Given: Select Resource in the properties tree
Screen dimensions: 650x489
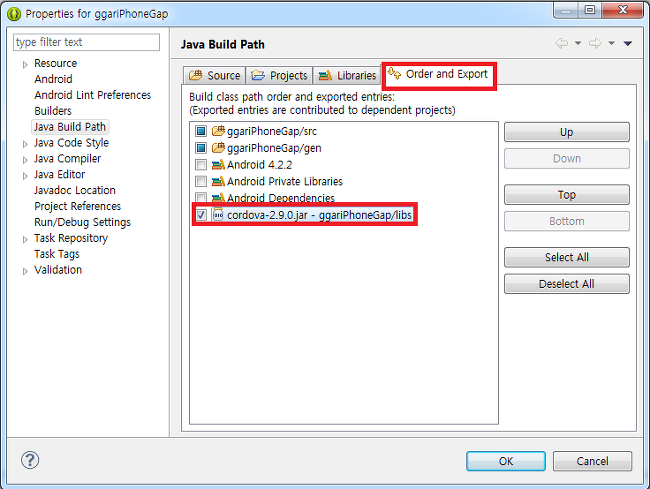Looking at the screenshot, I should [x=55, y=63].
